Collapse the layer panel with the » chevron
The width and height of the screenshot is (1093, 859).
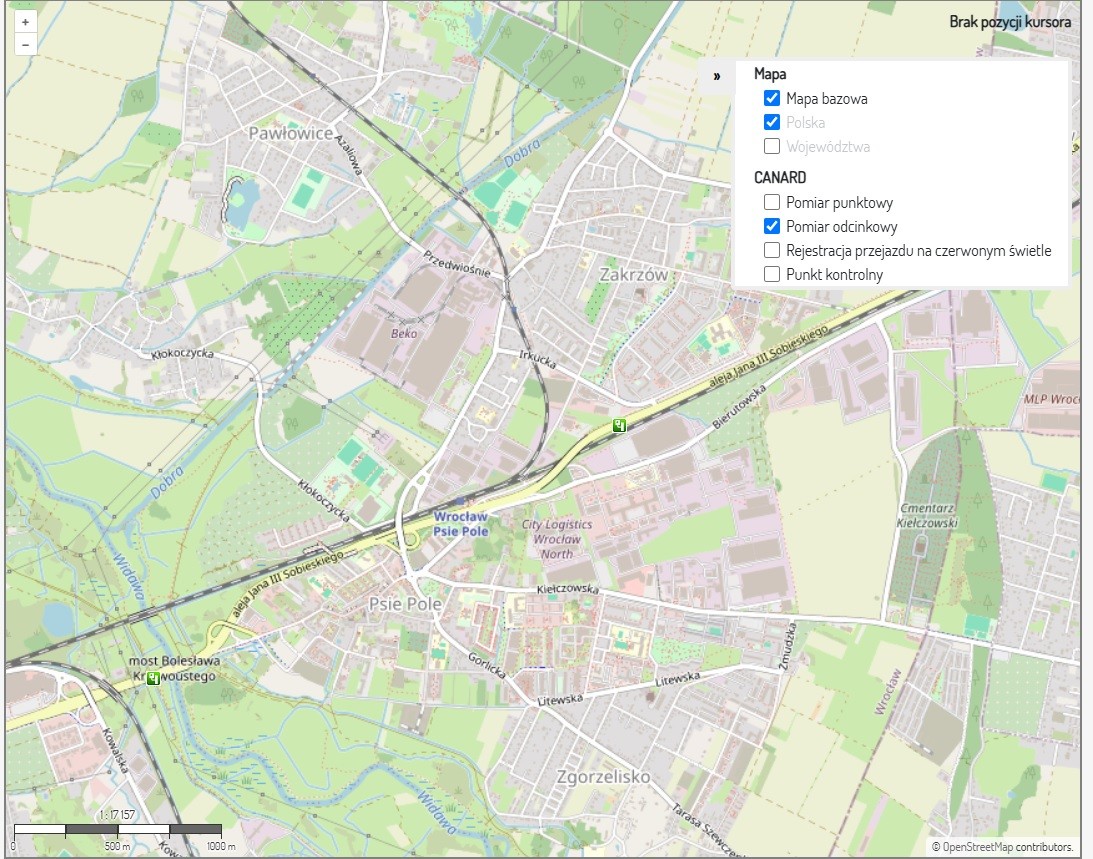(x=715, y=74)
